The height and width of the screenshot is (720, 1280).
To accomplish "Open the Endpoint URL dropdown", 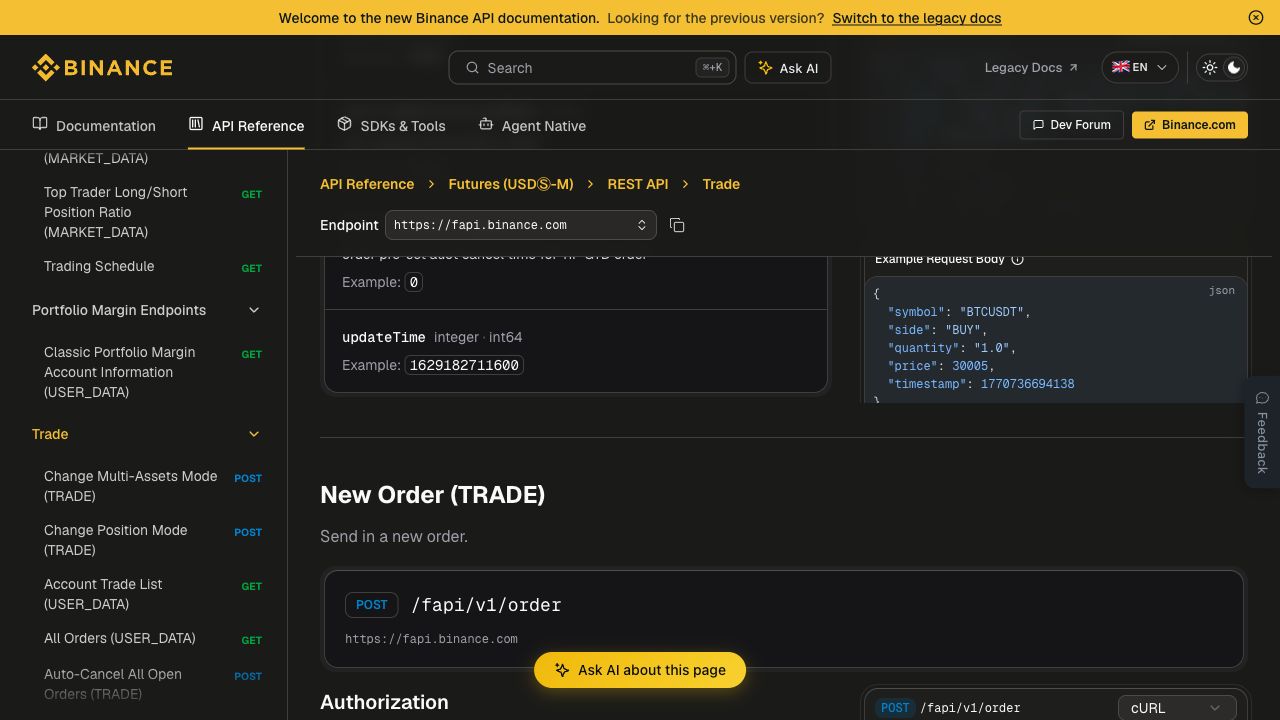I will coord(521,225).
